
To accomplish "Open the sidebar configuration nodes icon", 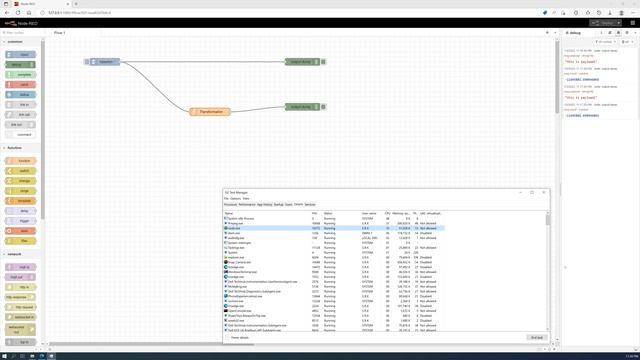I will point(627,33).
